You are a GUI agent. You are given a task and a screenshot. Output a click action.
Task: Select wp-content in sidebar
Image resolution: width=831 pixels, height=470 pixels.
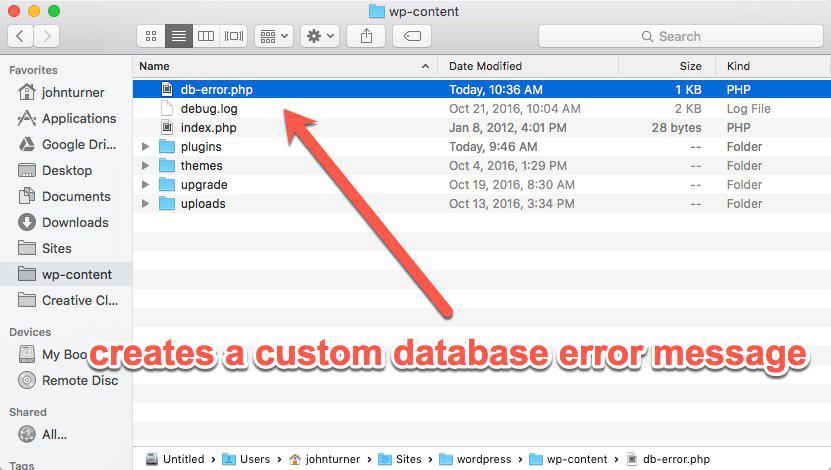coord(65,274)
